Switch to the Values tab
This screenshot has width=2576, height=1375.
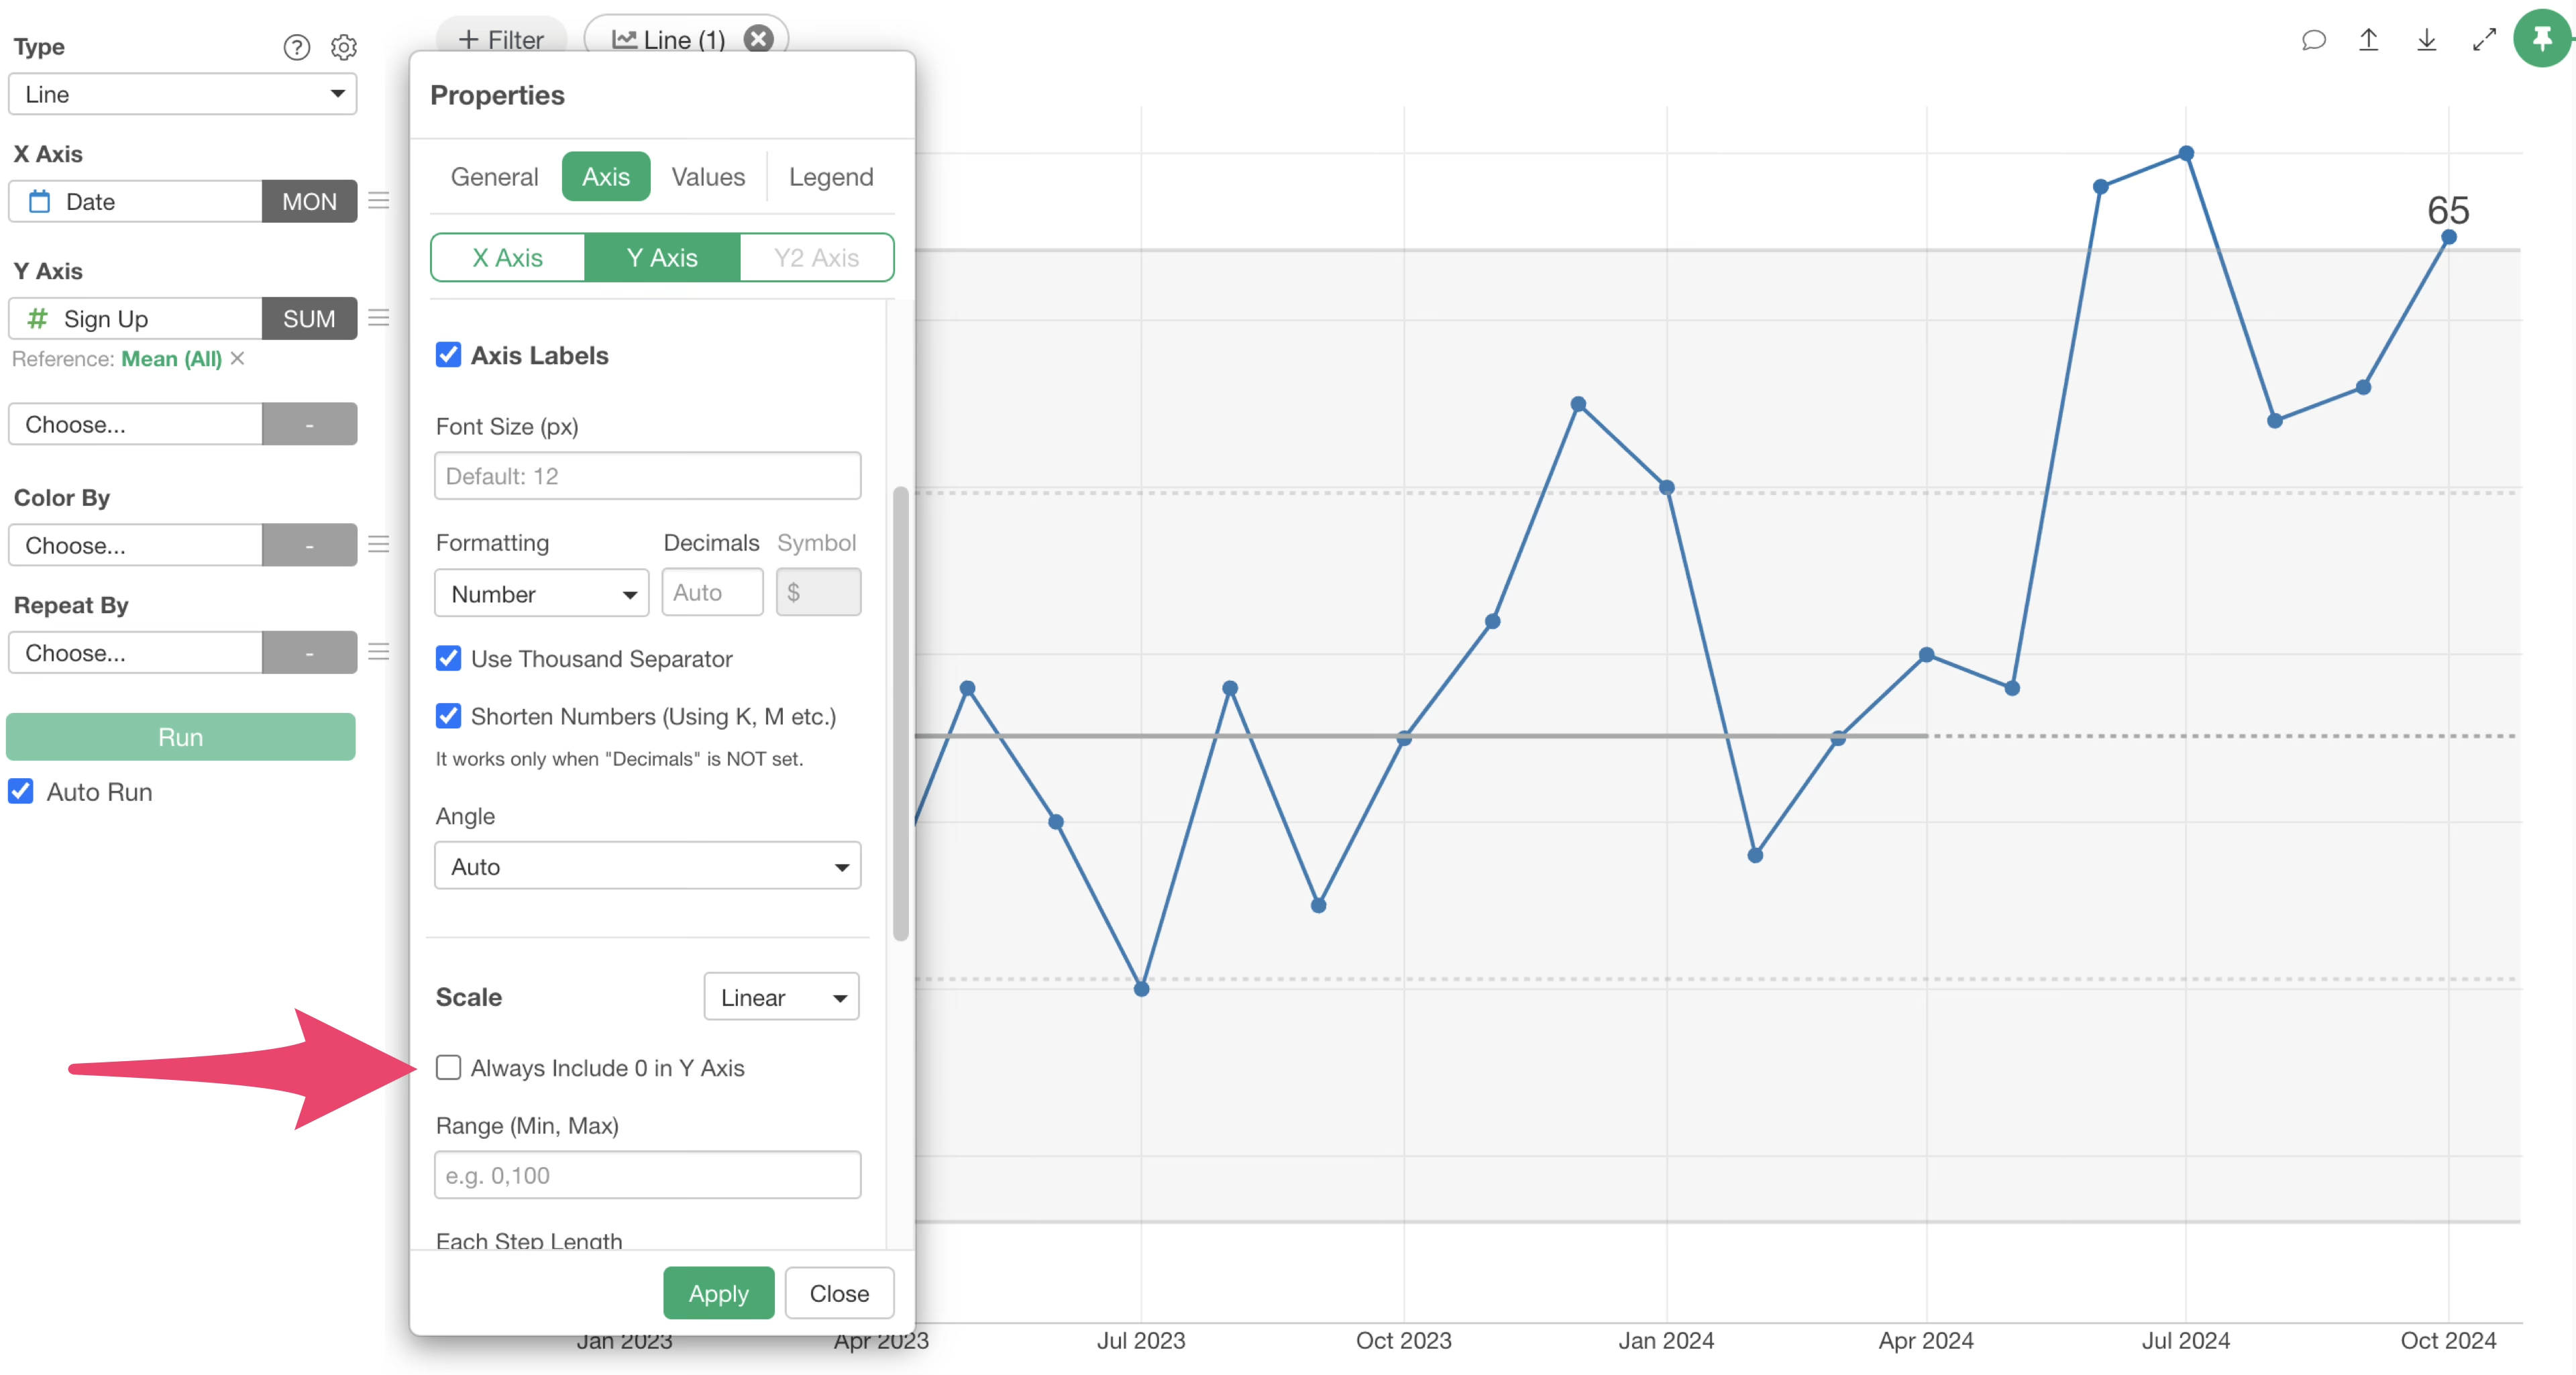point(707,177)
